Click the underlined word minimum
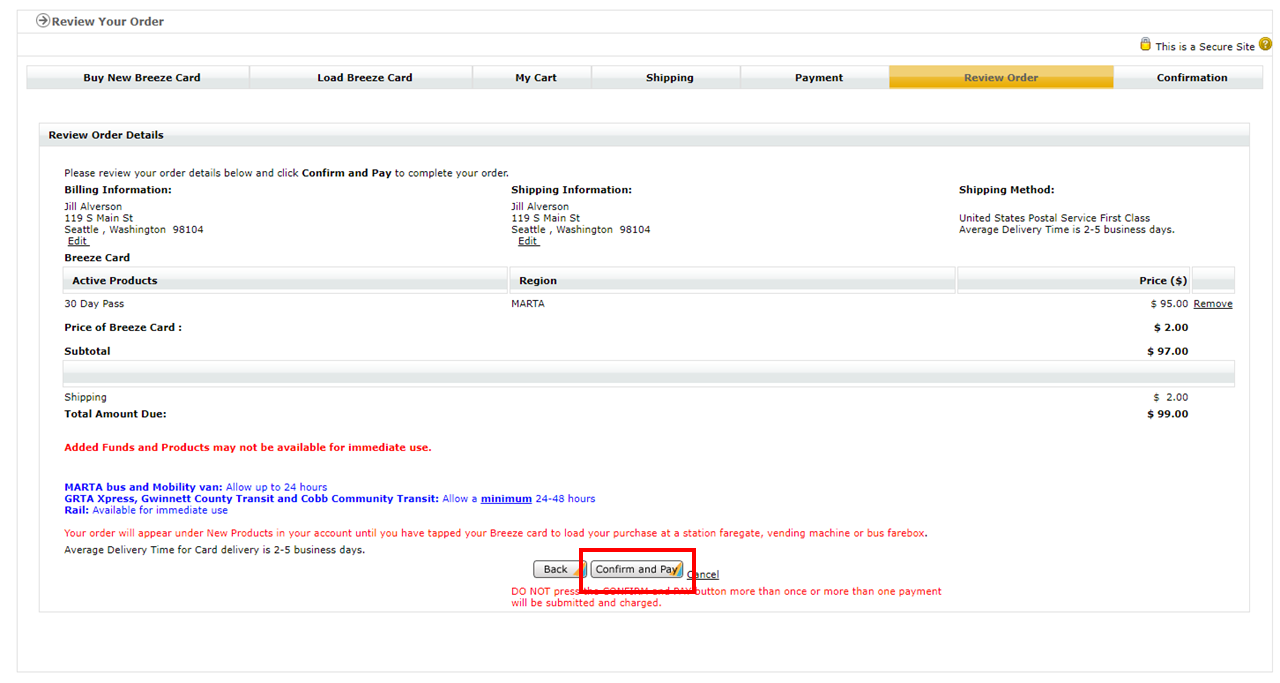The width and height of the screenshot is (1280, 683). point(506,498)
